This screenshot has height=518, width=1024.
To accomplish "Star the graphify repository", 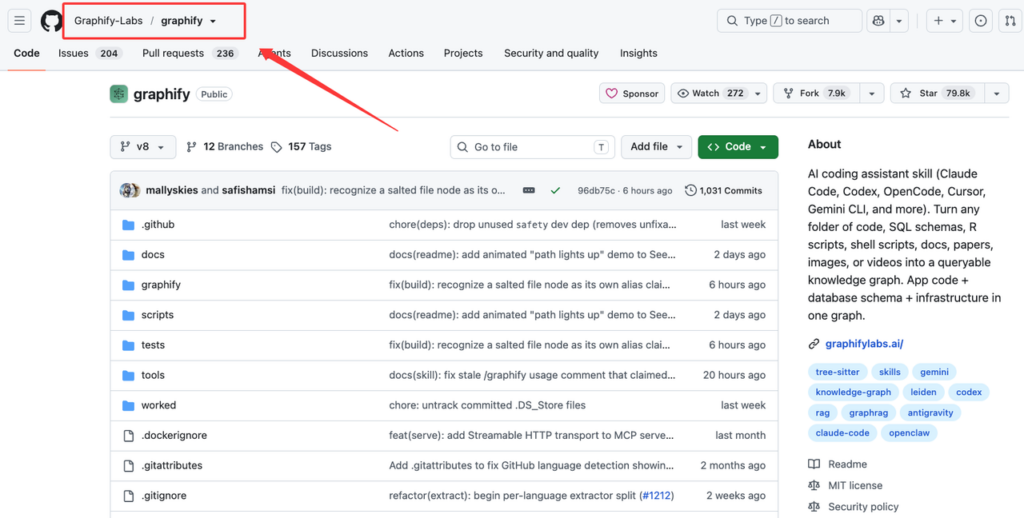I will click(937, 93).
